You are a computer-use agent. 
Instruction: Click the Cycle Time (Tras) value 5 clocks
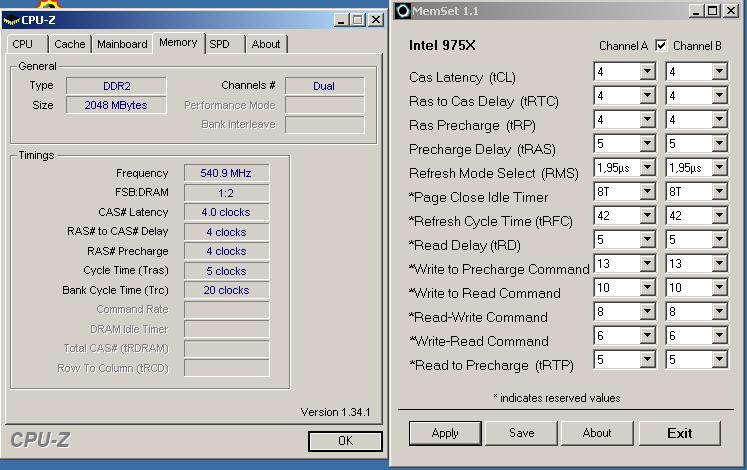pos(226,271)
